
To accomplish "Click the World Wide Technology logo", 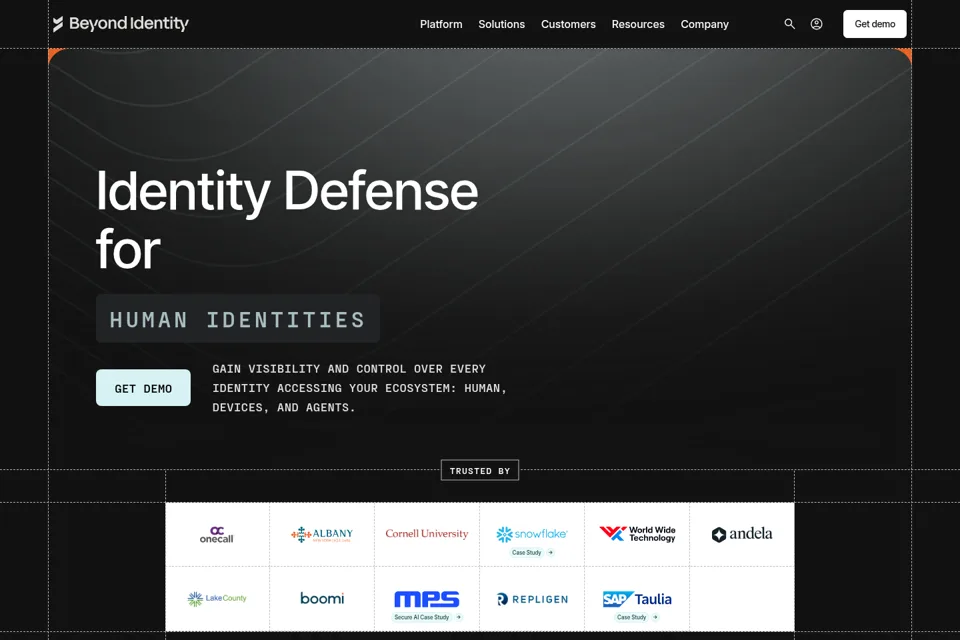I will point(637,533).
